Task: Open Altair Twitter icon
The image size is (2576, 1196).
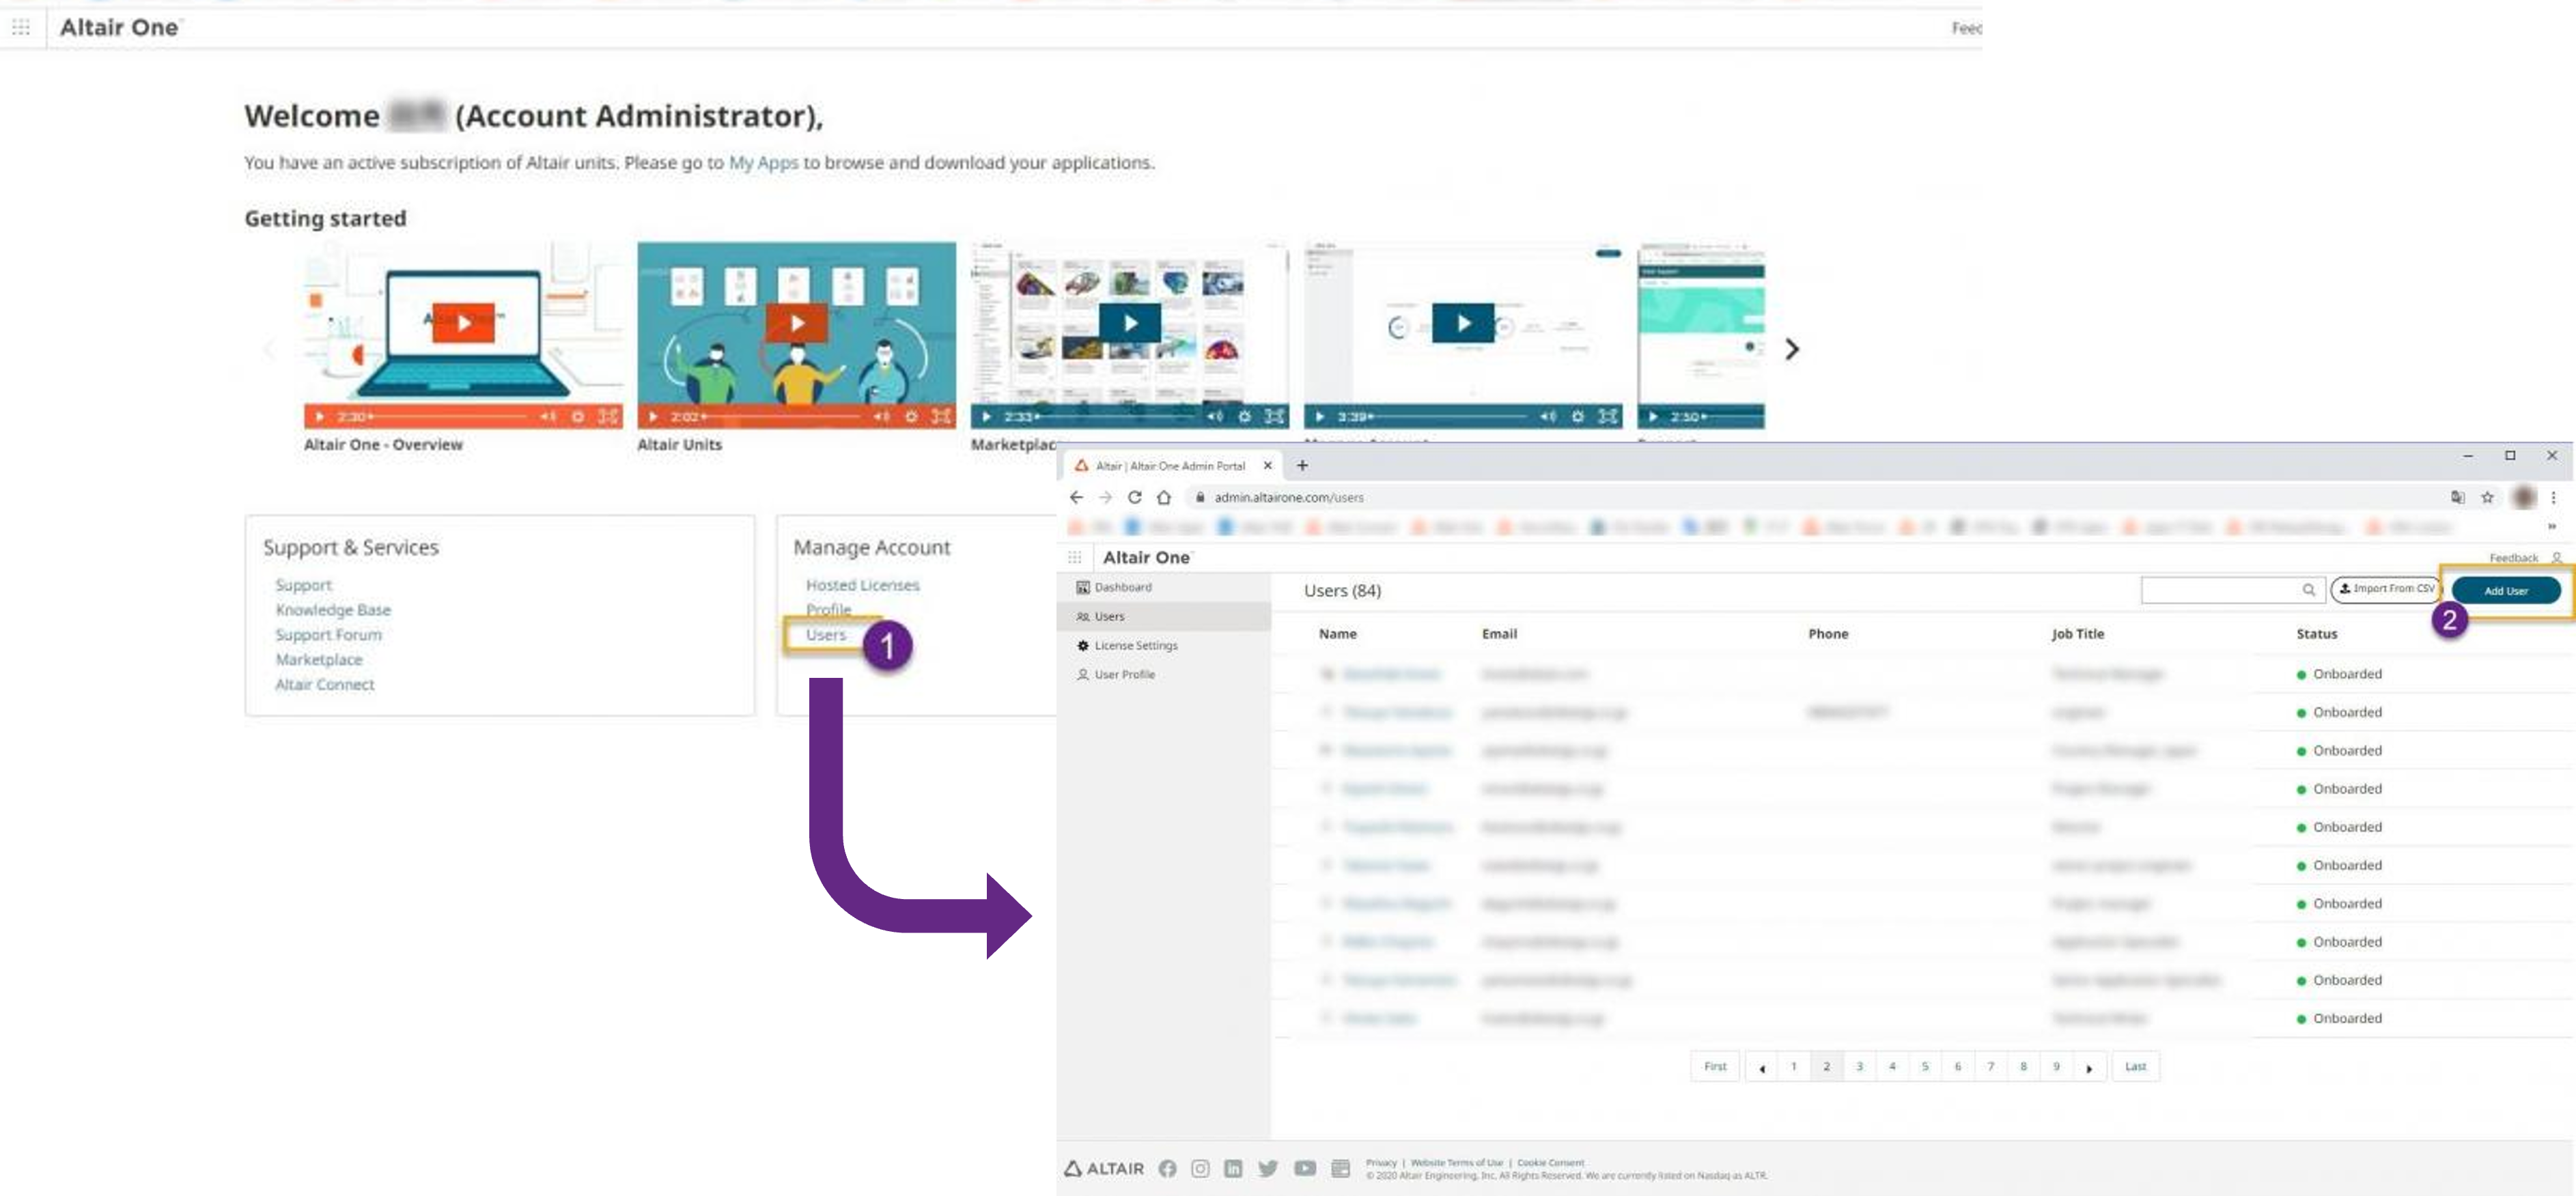Action: 1268,1168
